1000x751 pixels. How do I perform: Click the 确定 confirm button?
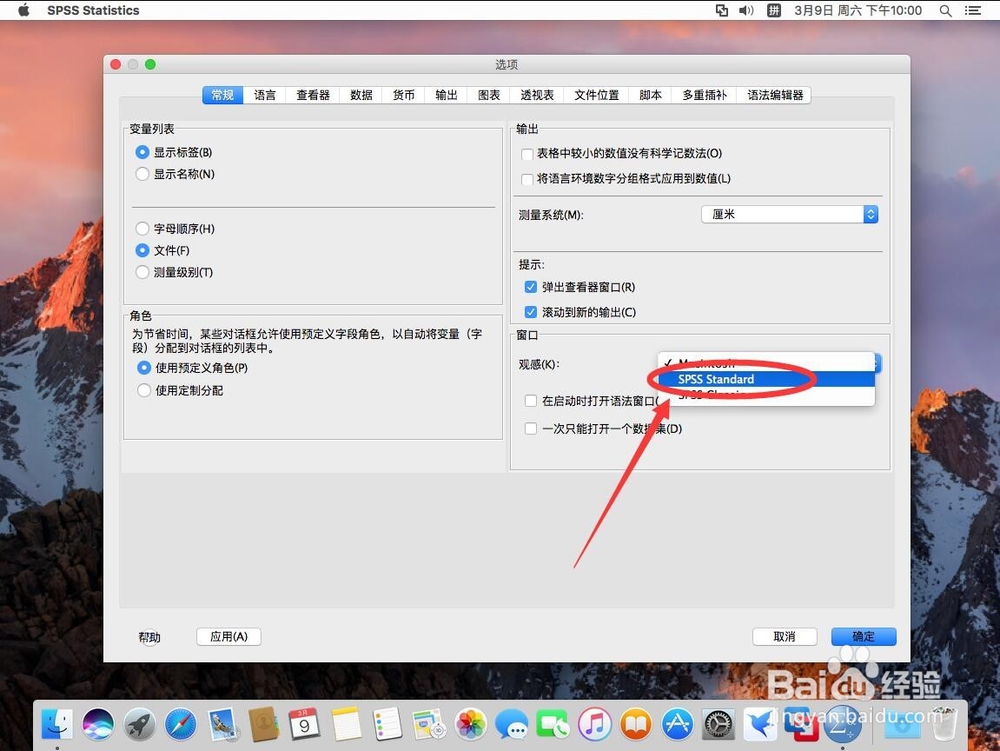(864, 636)
